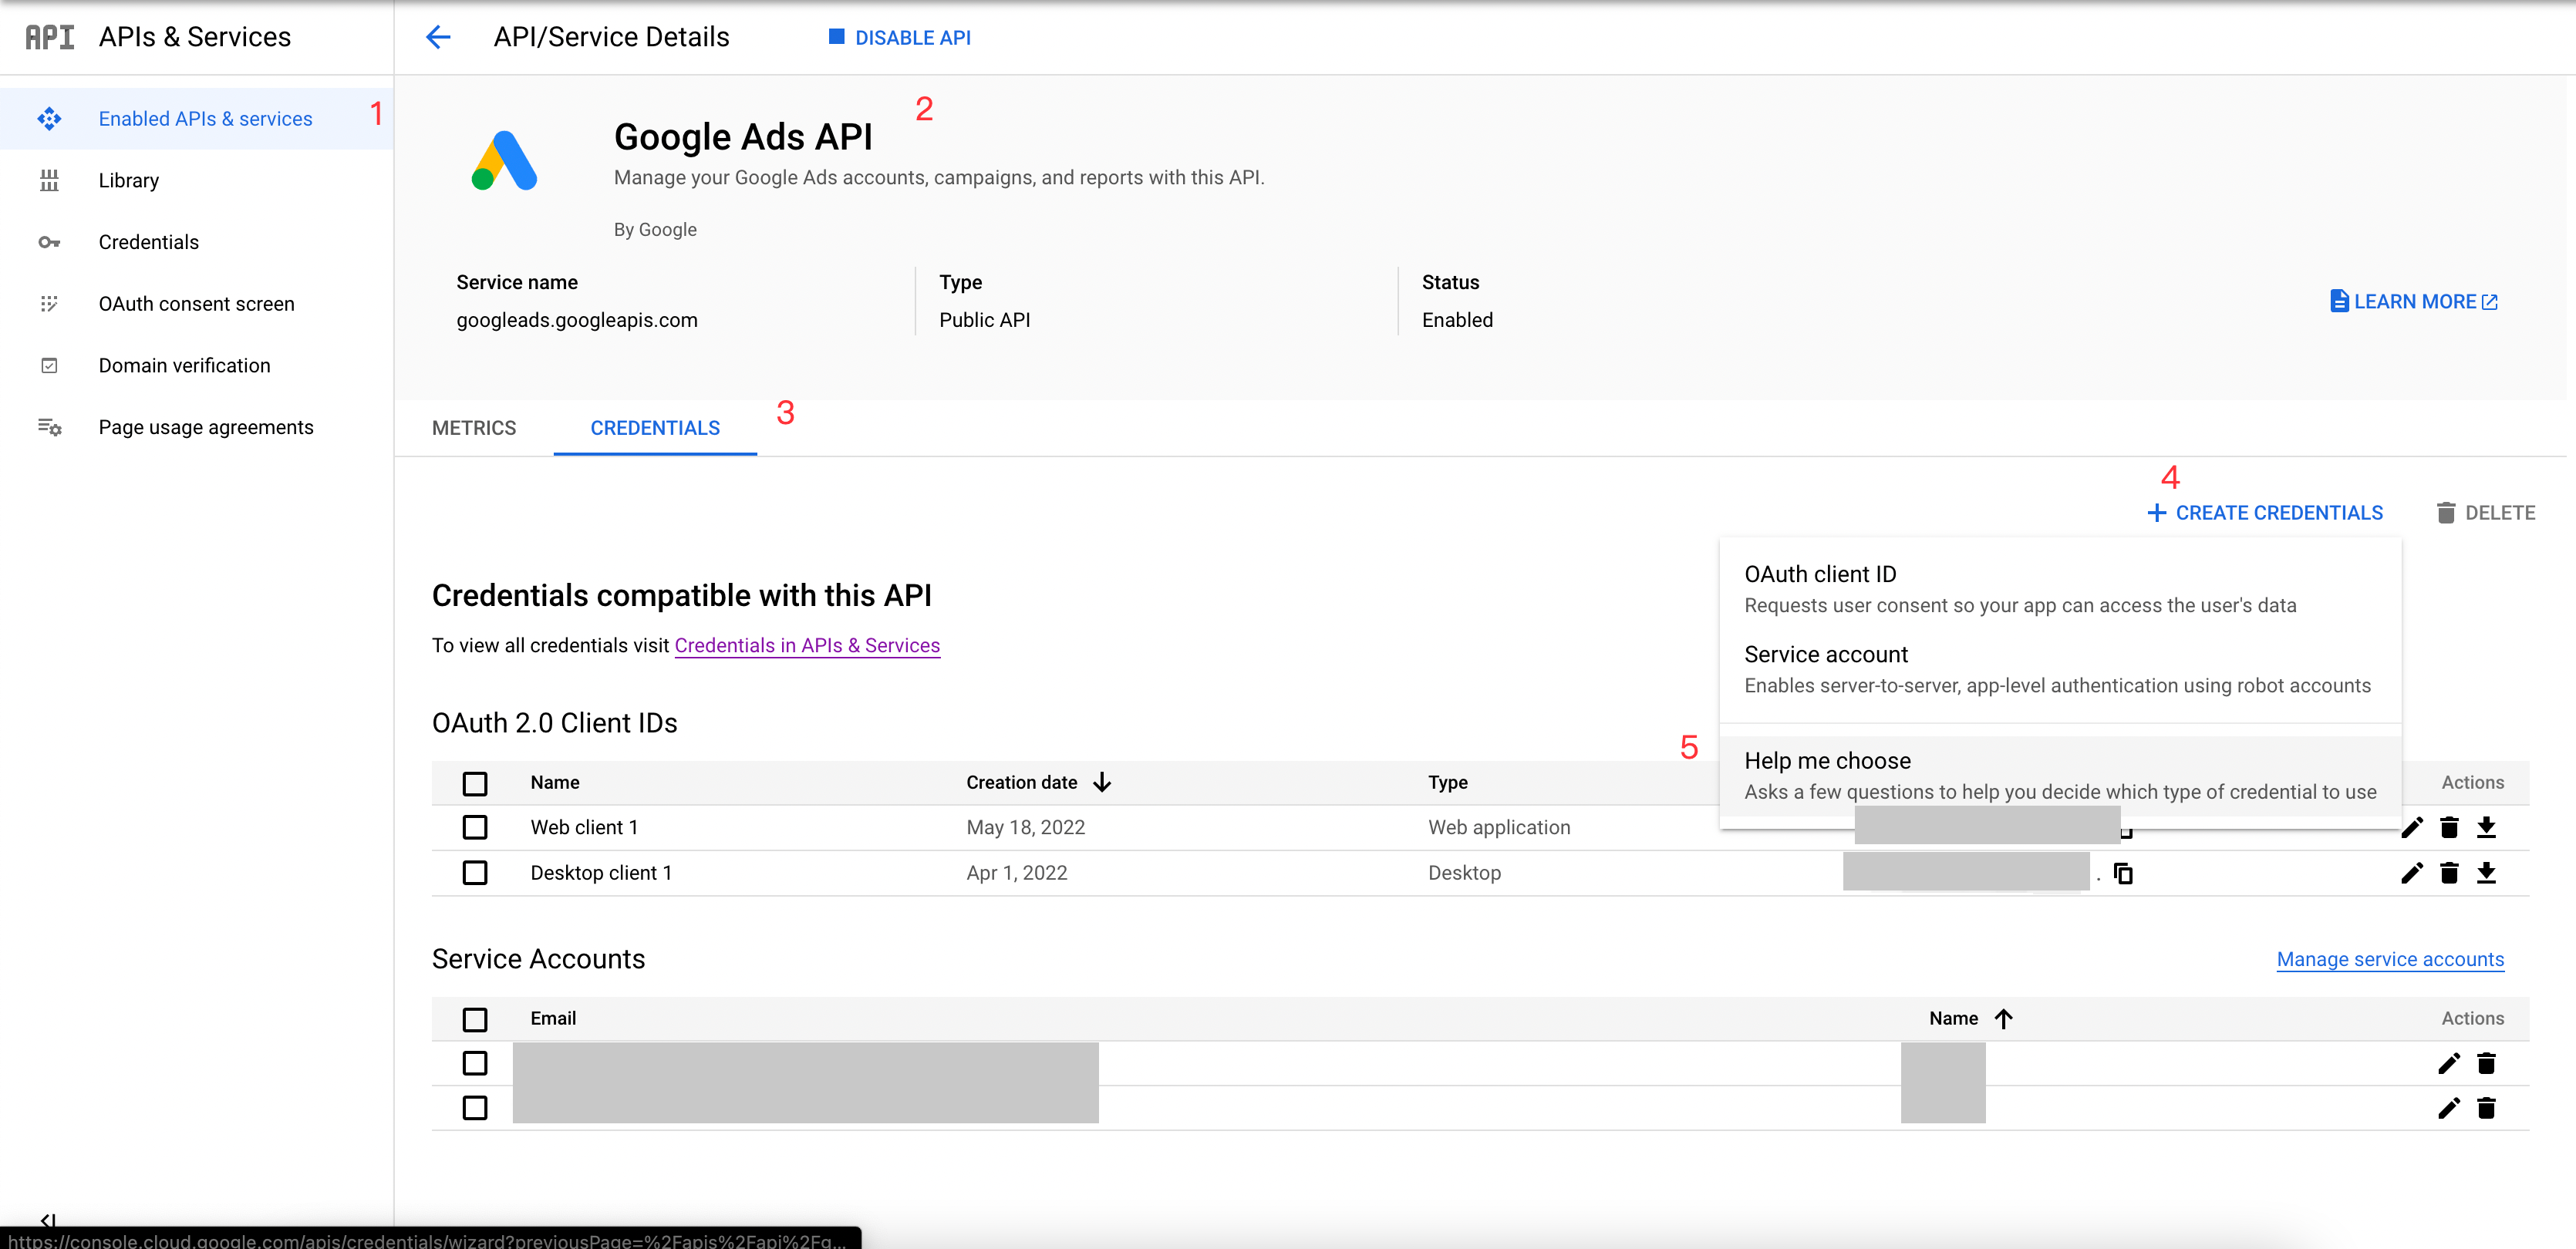The image size is (2576, 1249).
Task: Open Manage service accounts link
Action: pyautogui.click(x=2390, y=959)
